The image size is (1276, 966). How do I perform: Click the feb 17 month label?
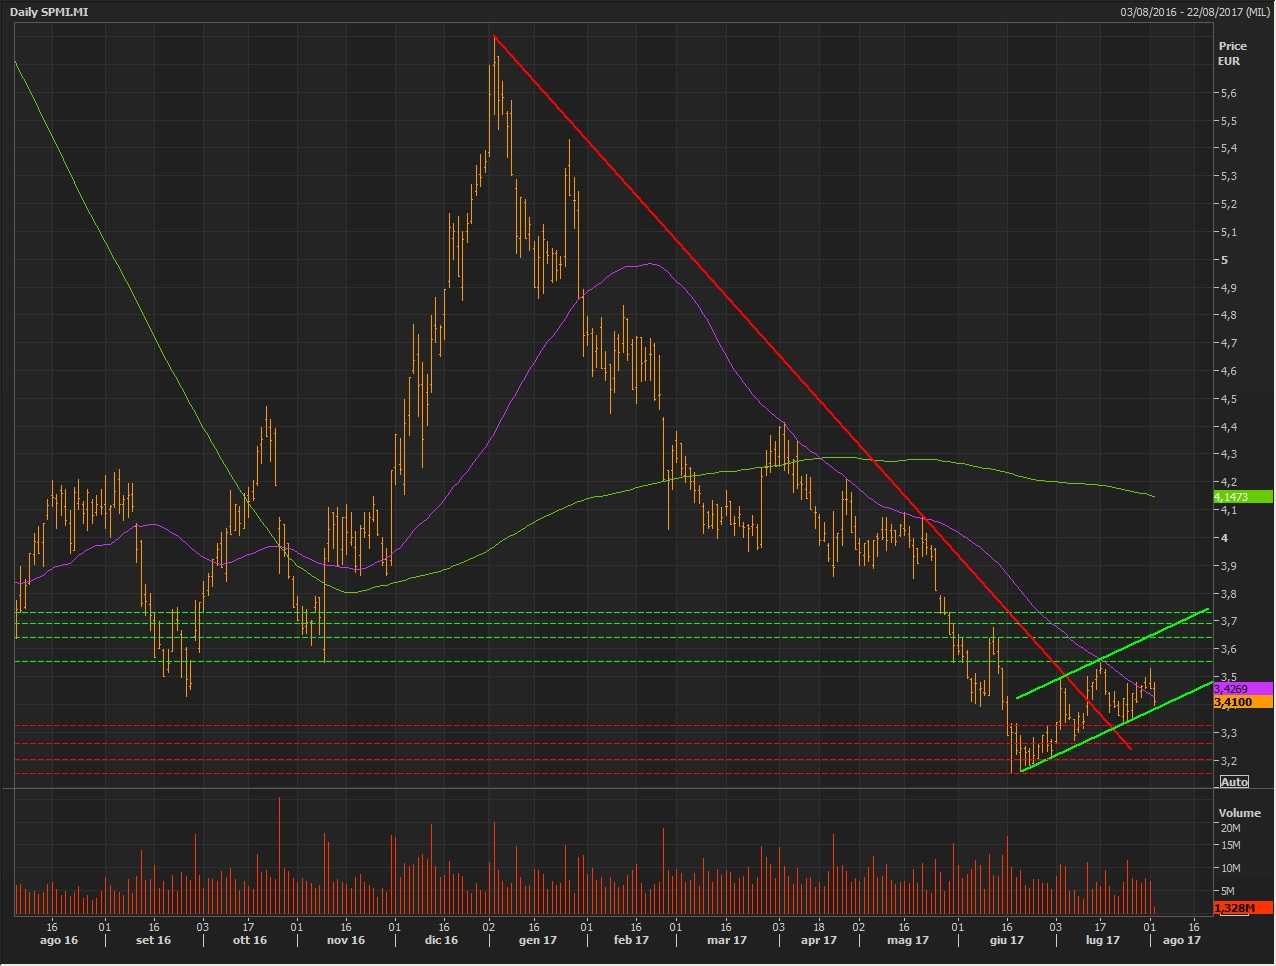point(630,940)
